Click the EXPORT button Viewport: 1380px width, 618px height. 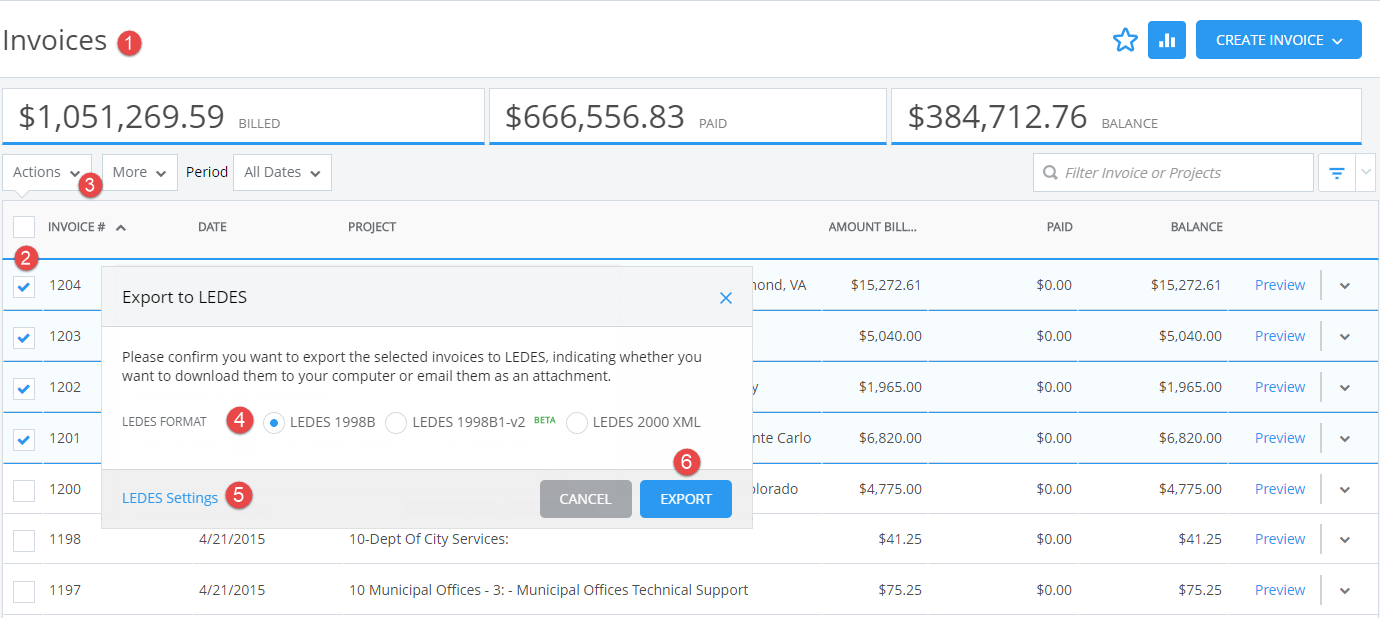(x=685, y=498)
